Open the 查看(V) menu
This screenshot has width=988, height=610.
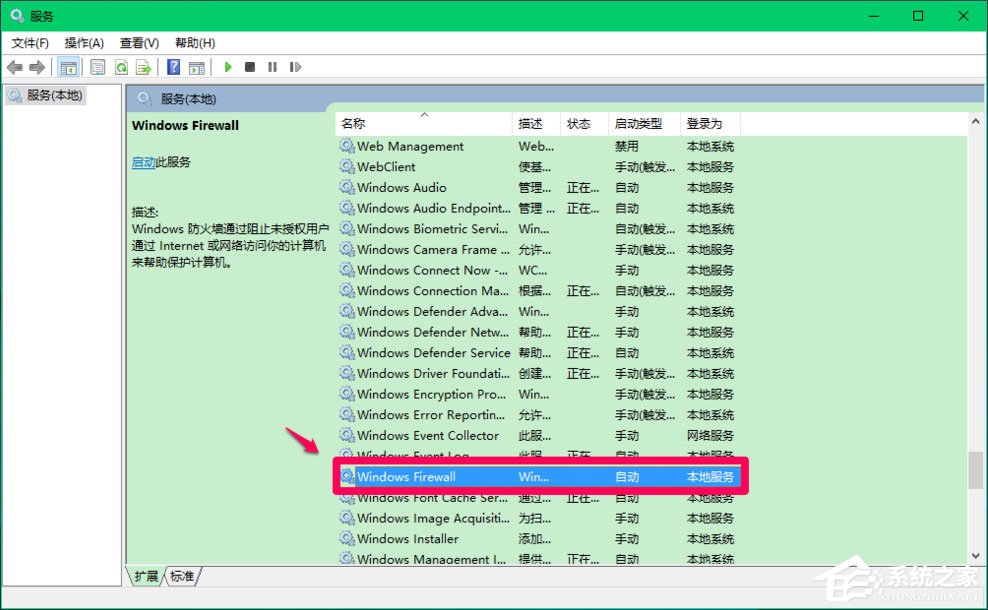pyautogui.click(x=139, y=43)
